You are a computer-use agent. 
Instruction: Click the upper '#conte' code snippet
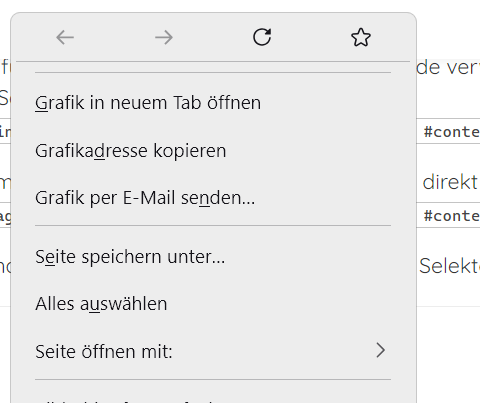[452, 132]
